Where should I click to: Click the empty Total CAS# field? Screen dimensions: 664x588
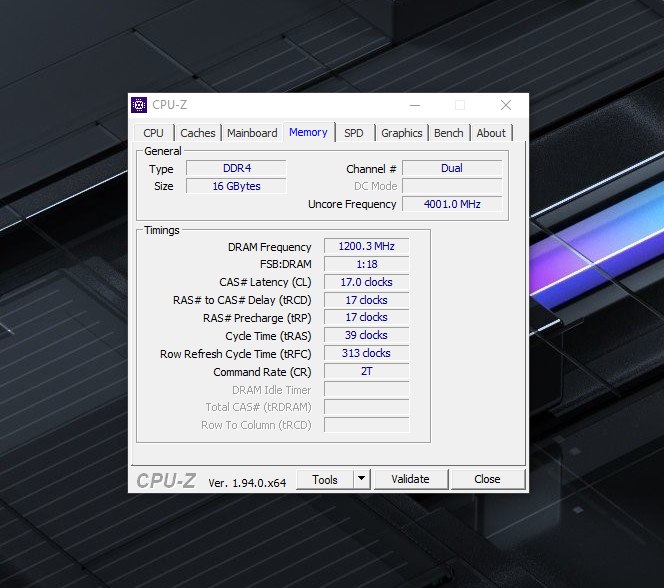point(367,407)
